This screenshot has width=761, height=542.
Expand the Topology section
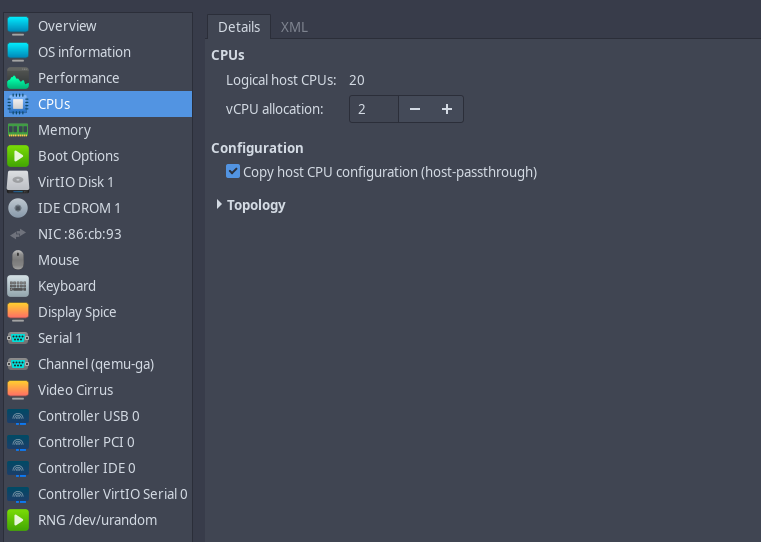(219, 205)
